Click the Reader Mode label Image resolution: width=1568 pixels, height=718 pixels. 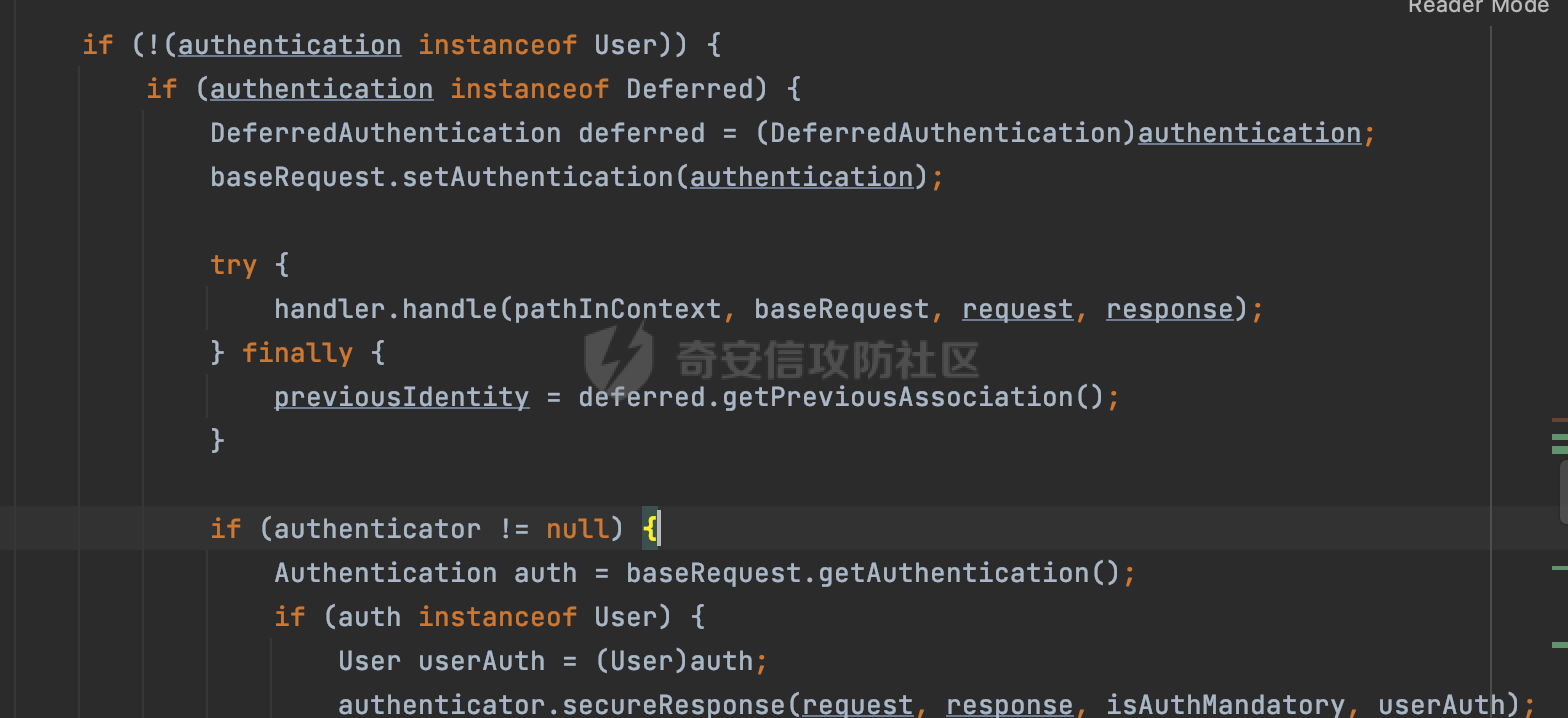[x=1478, y=7]
